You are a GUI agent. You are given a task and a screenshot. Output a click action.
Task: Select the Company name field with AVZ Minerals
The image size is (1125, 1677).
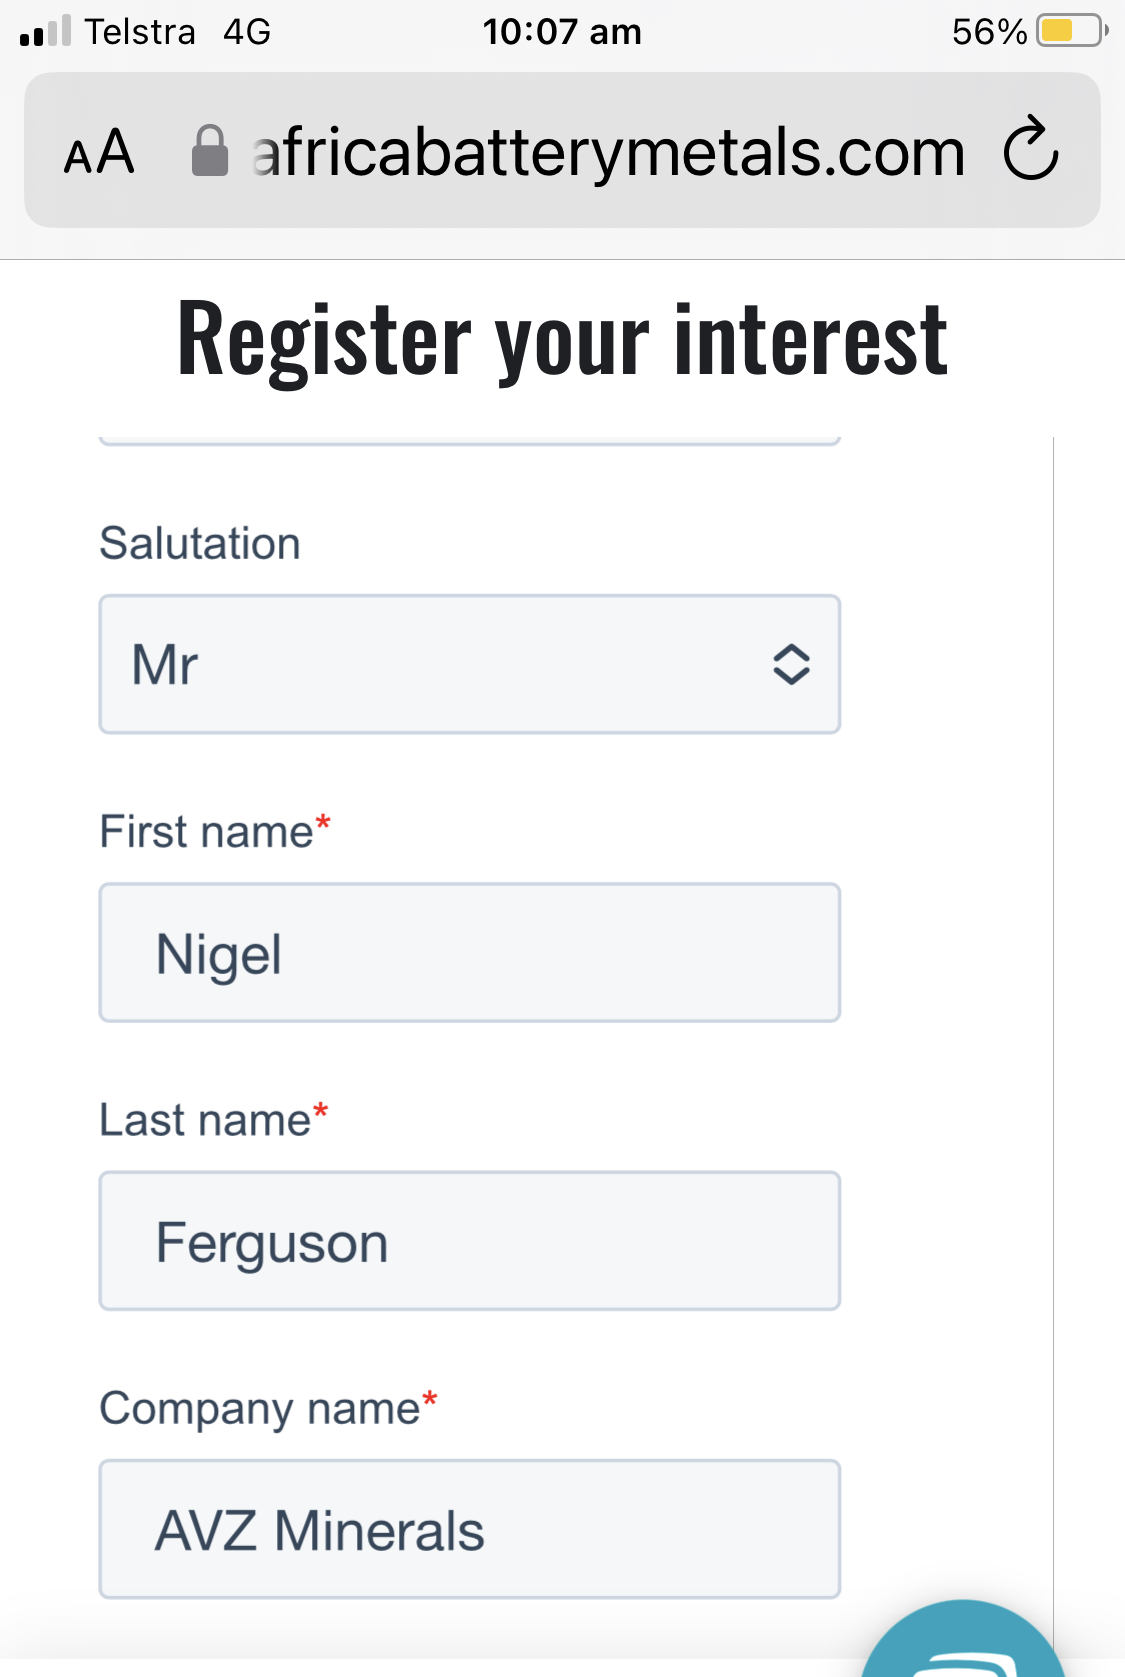pos(469,1529)
